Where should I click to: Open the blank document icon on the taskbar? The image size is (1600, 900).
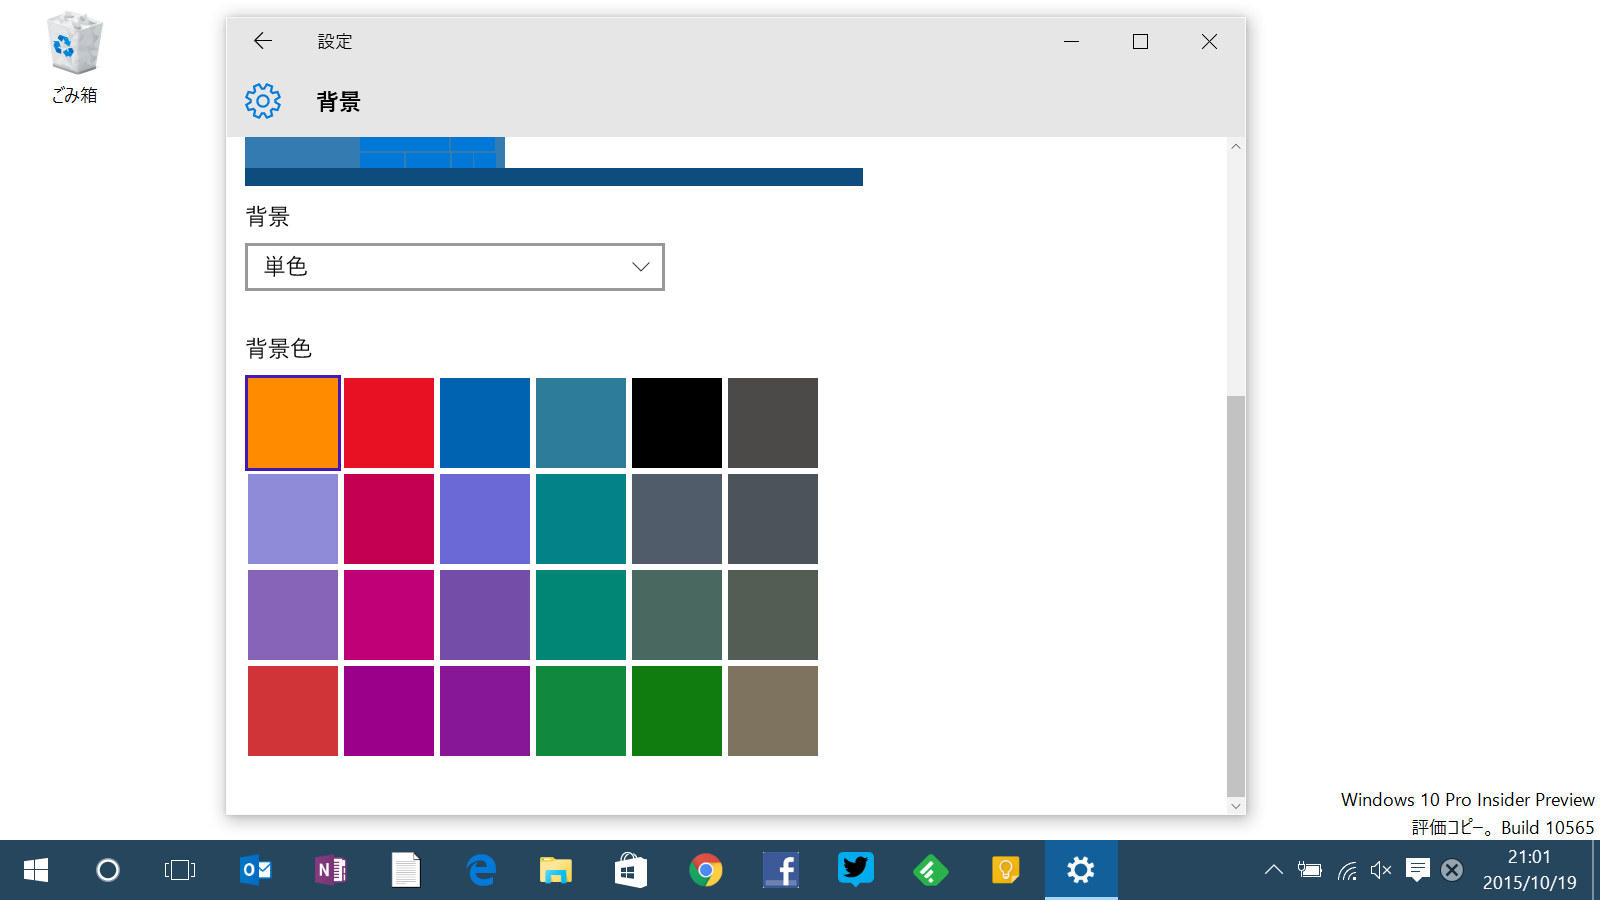(406, 870)
